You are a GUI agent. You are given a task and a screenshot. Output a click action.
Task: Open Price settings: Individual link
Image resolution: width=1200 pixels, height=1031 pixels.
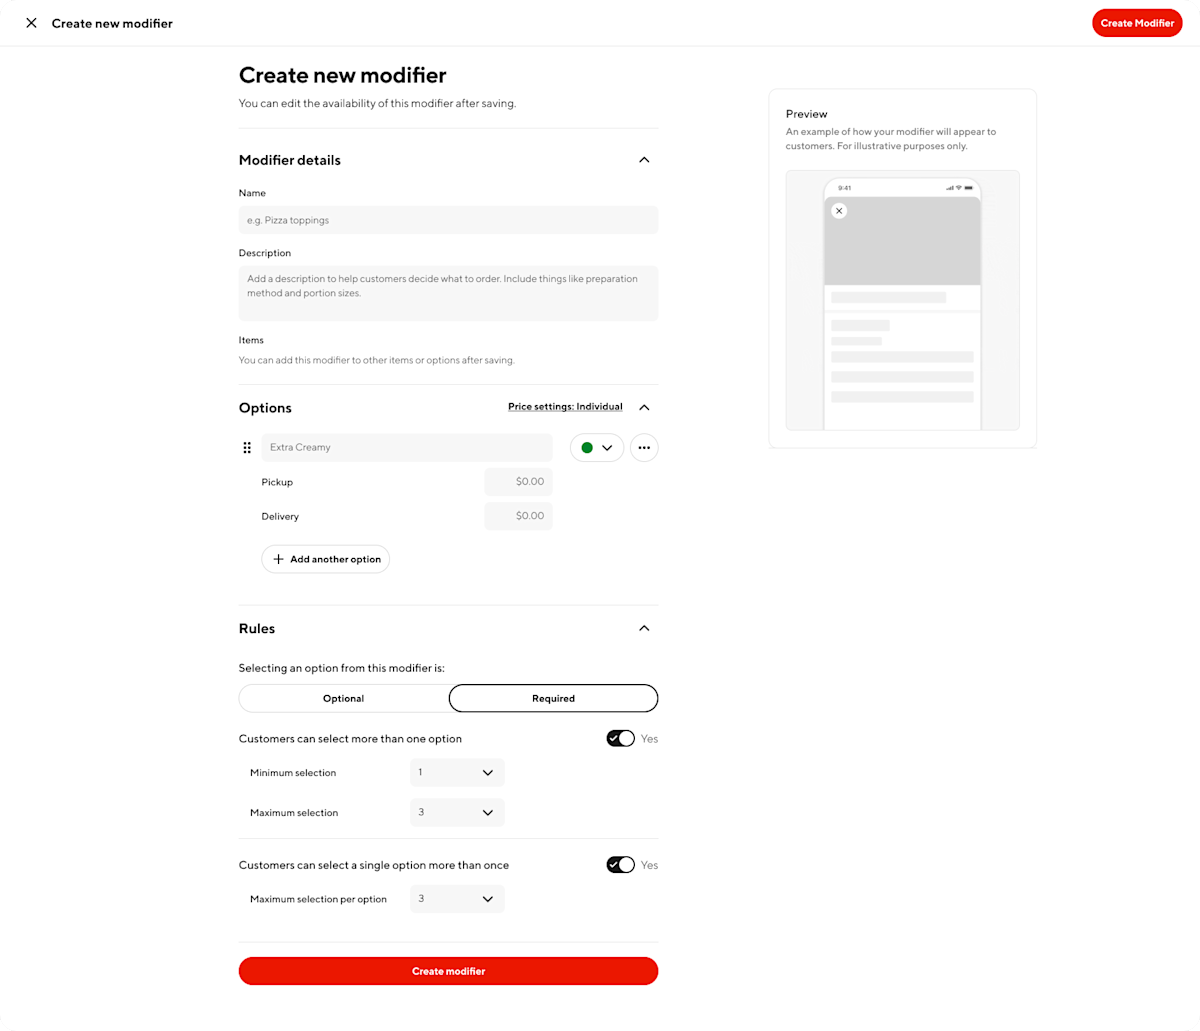565,407
